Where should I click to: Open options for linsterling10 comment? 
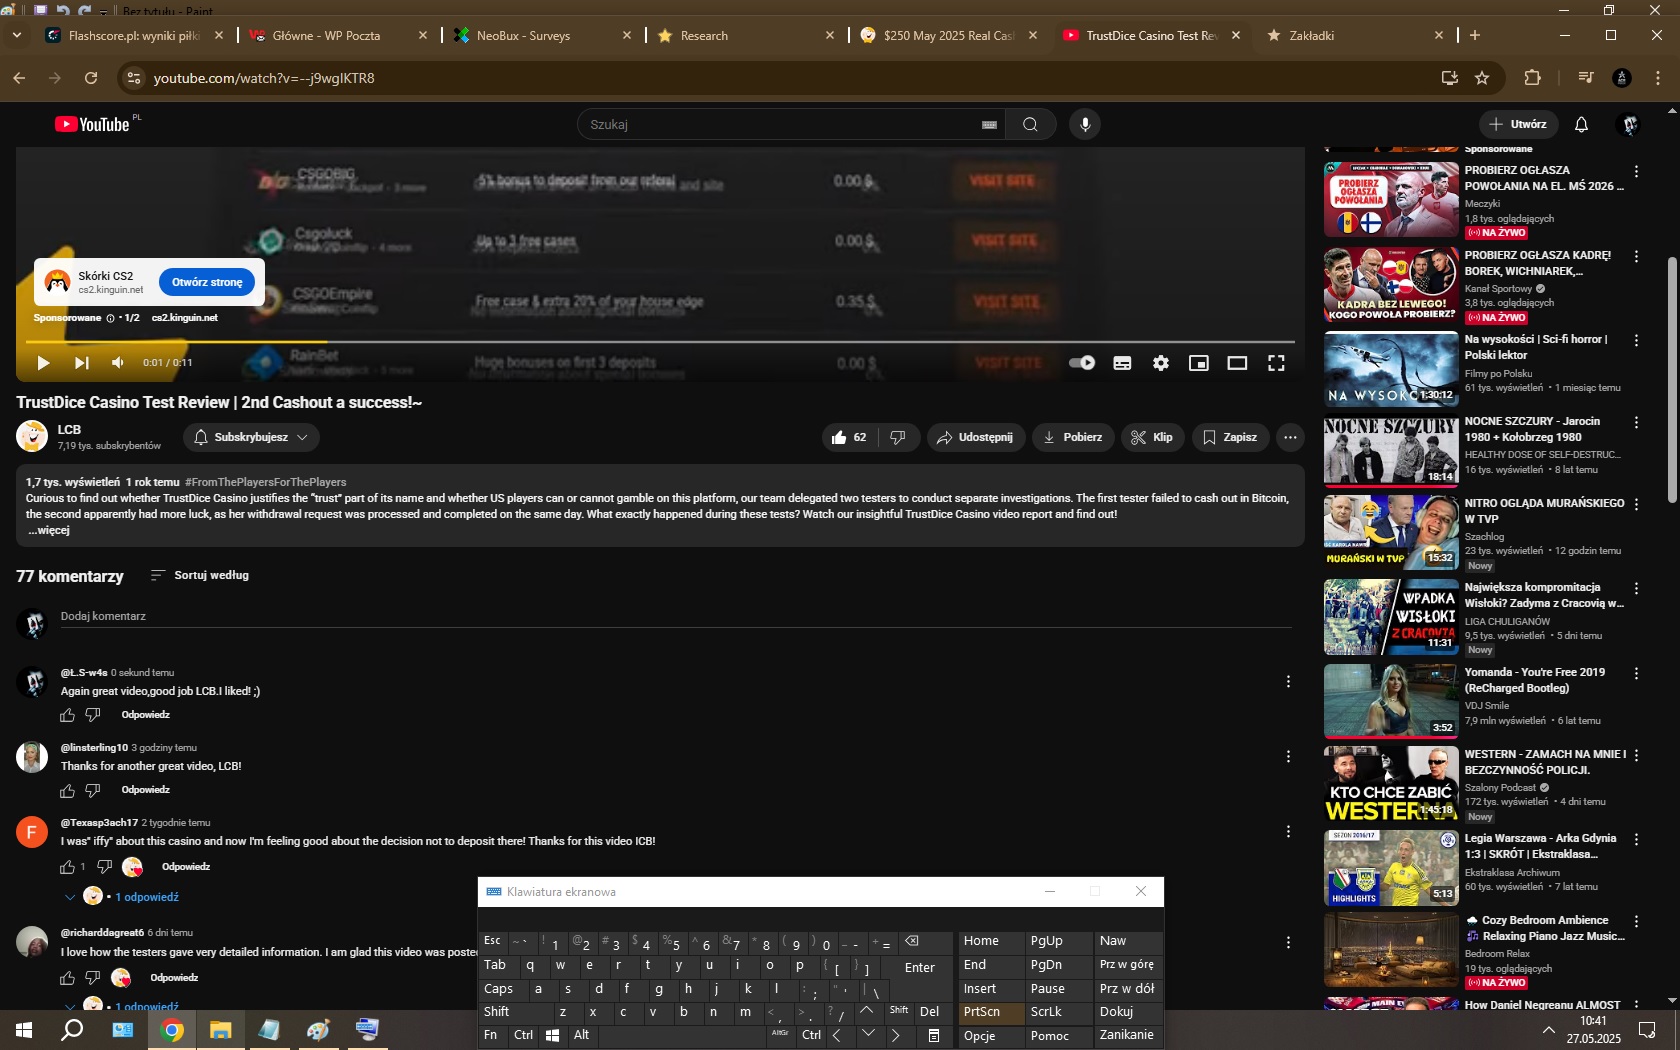coord(1288,757)
